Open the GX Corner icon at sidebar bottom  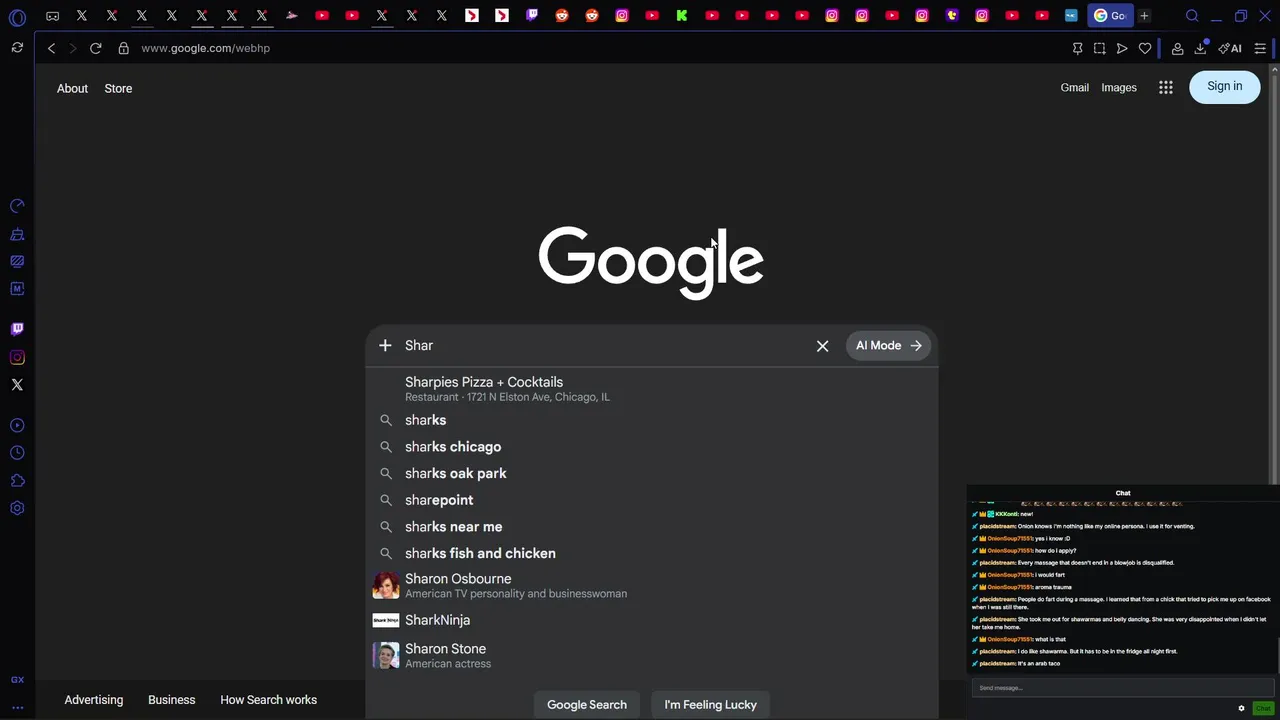click(17, 680)
